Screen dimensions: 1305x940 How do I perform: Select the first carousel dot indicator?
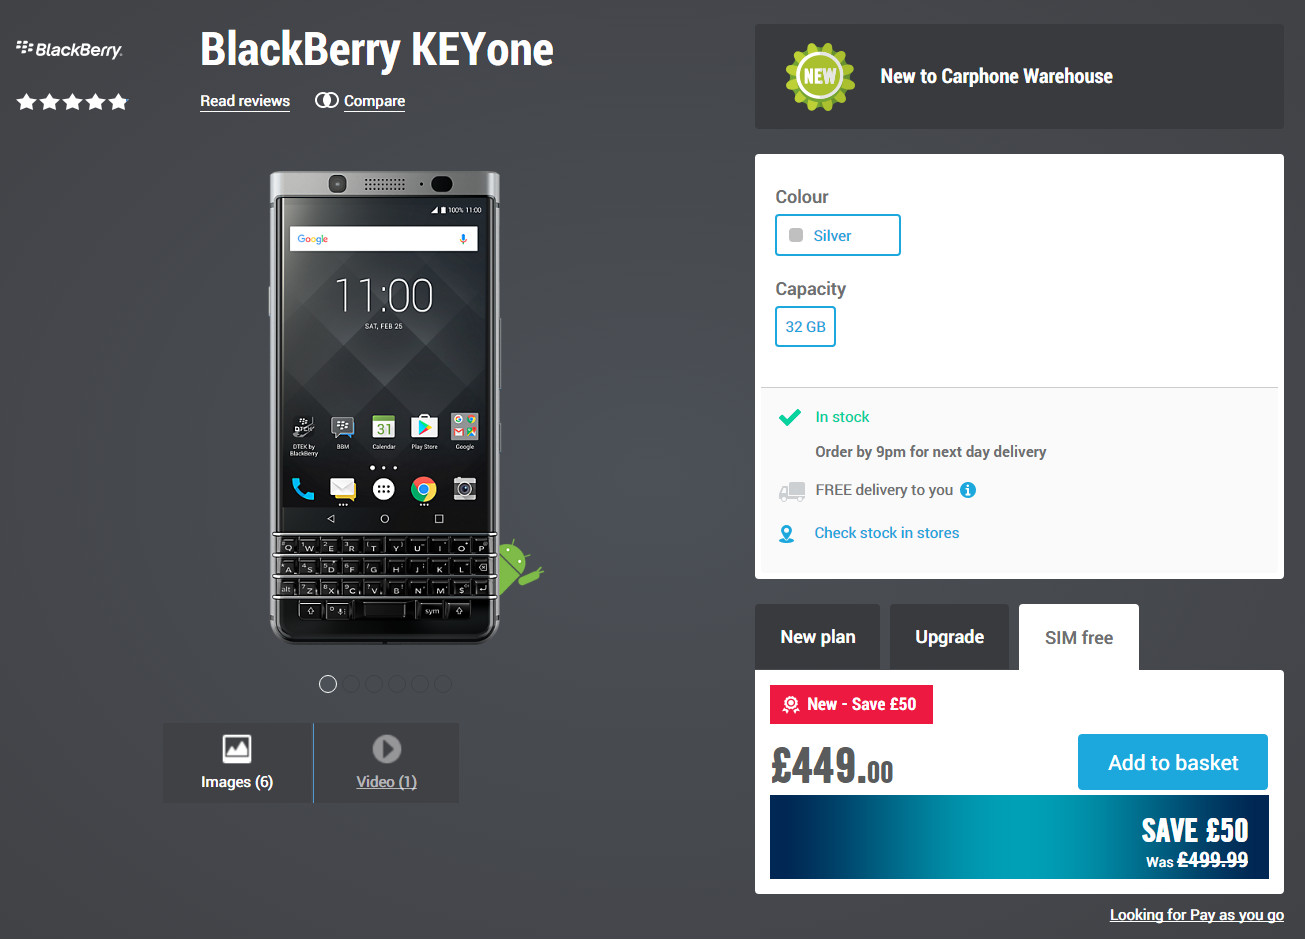coord(328,684)
